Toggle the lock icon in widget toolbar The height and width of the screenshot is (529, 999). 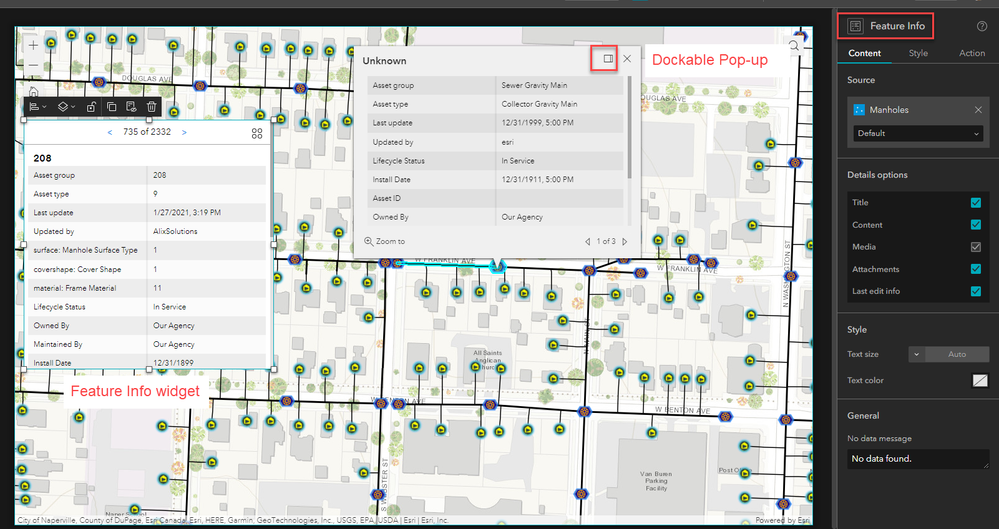[91, 107]
